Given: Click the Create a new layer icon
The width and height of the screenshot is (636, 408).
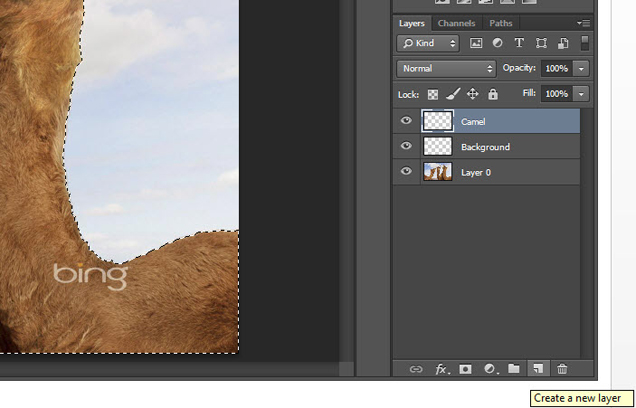Looking at the screenshot, I should click(537, 369).
